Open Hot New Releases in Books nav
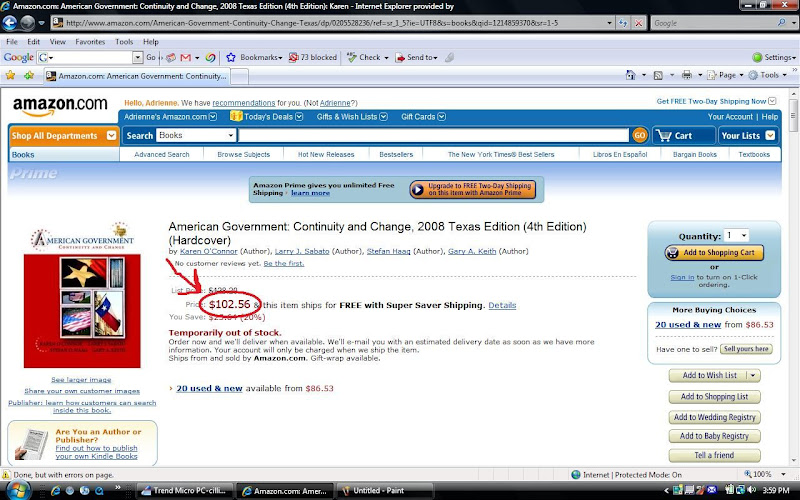 (x=326, y=155)
